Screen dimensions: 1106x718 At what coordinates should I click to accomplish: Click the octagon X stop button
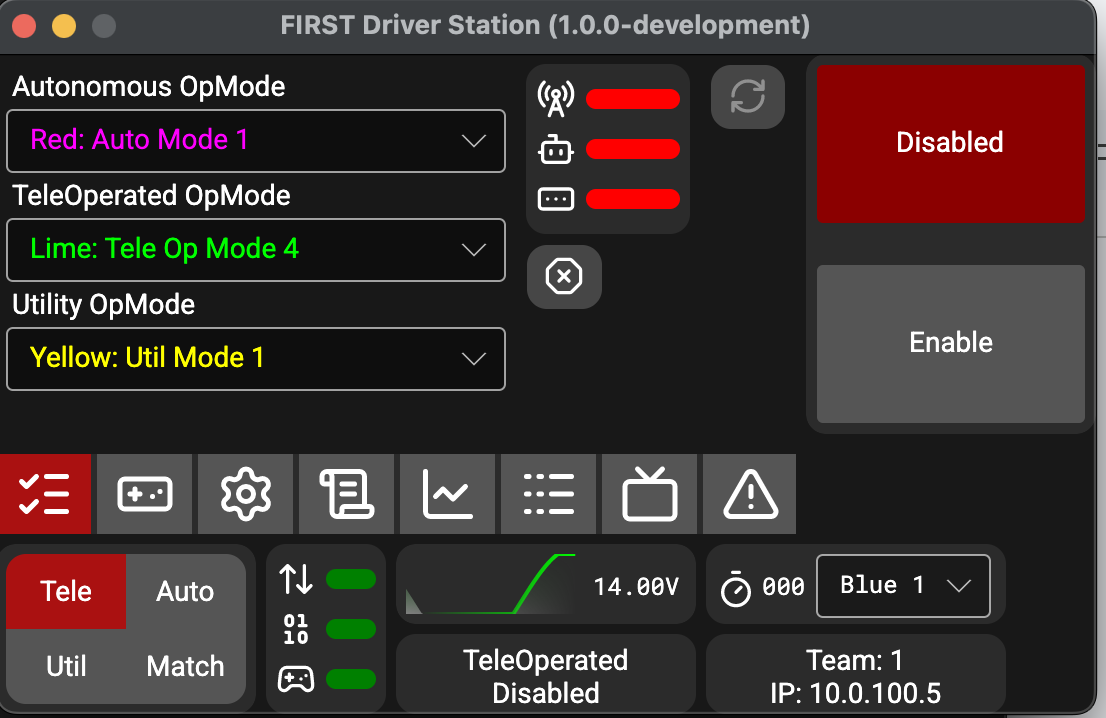coord(564,276)
